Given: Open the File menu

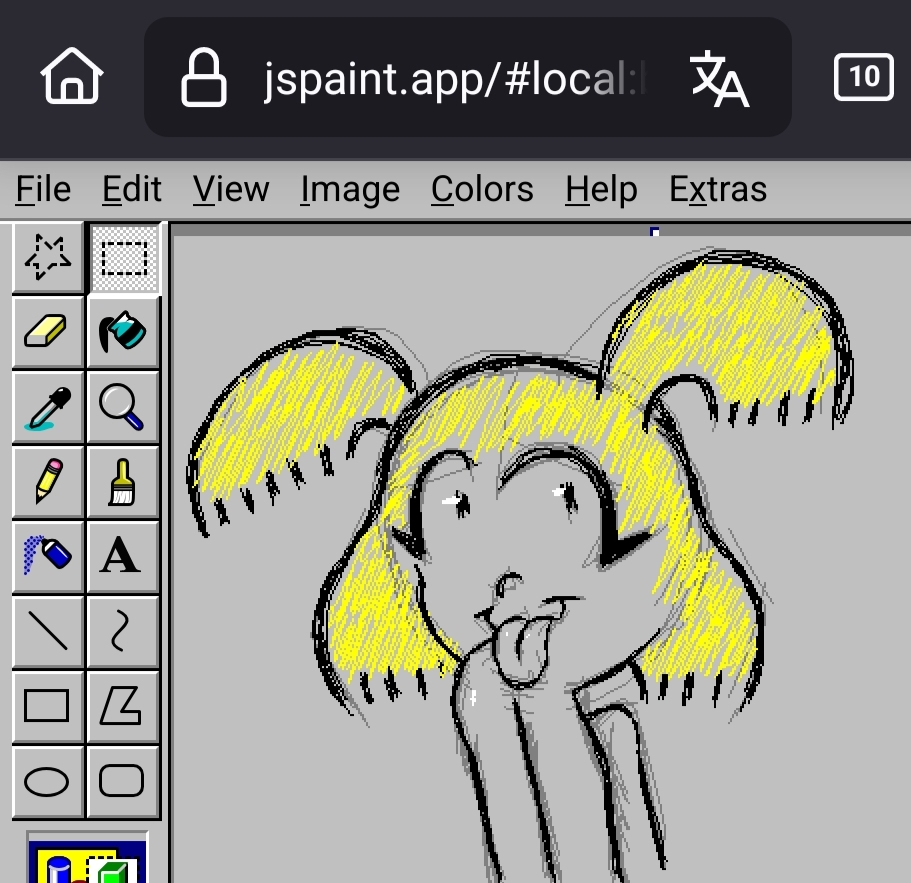Looking at the screenshot, I should pos(43,189).
